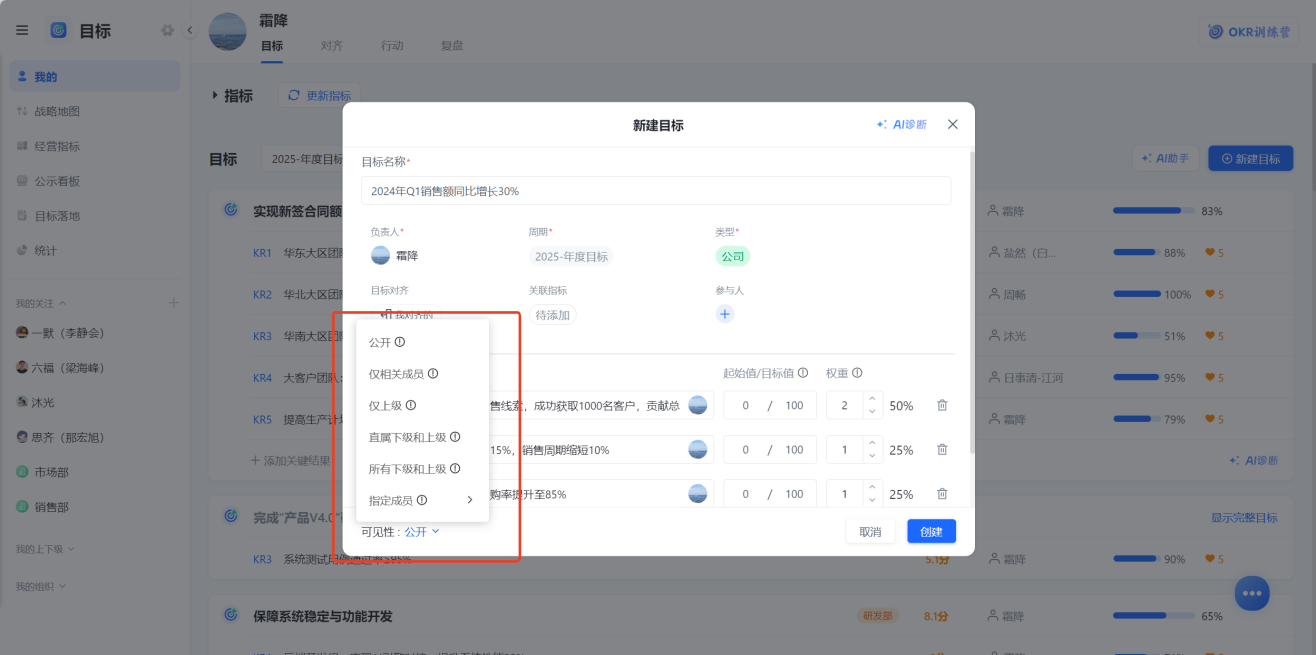The height and width of the screenshot is (655, 1316).
Task: Click info icon beside 权重 header
Action: click(857, 373)
